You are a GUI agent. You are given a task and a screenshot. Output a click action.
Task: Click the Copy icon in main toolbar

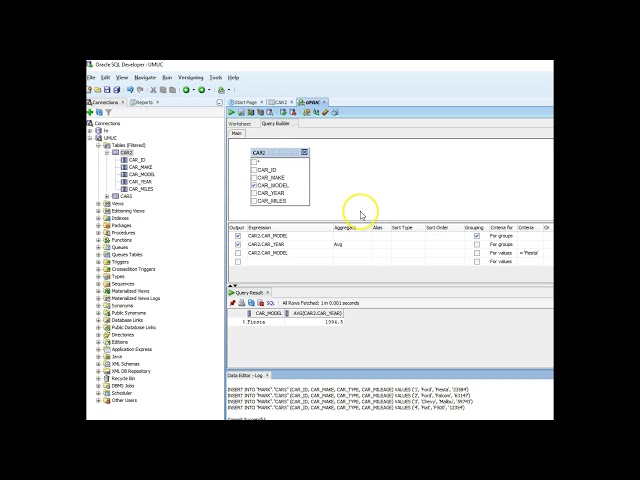coord(163,90)
